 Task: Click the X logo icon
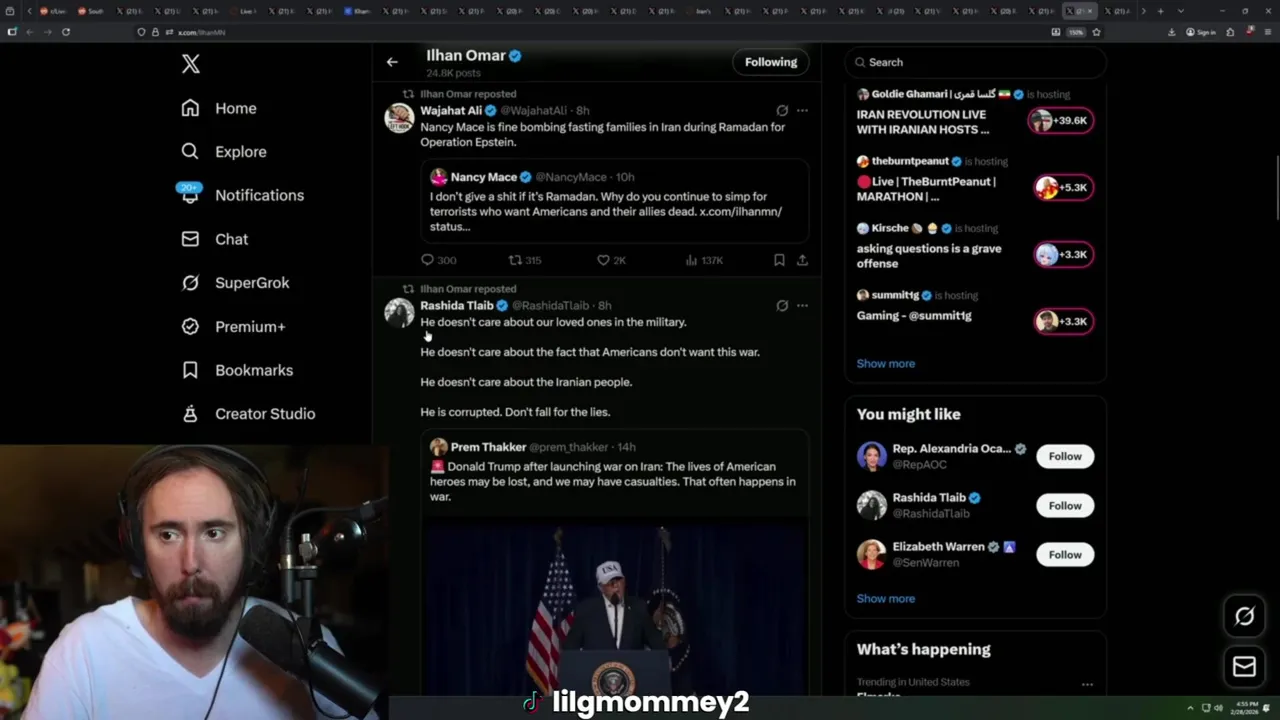click(190, 64)
